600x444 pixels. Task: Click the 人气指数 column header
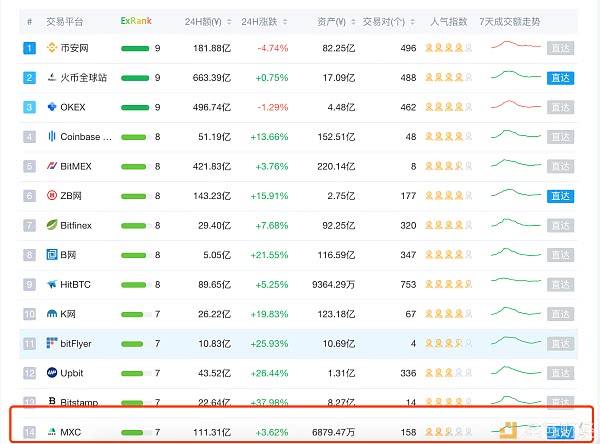click(x=447, y=20)
